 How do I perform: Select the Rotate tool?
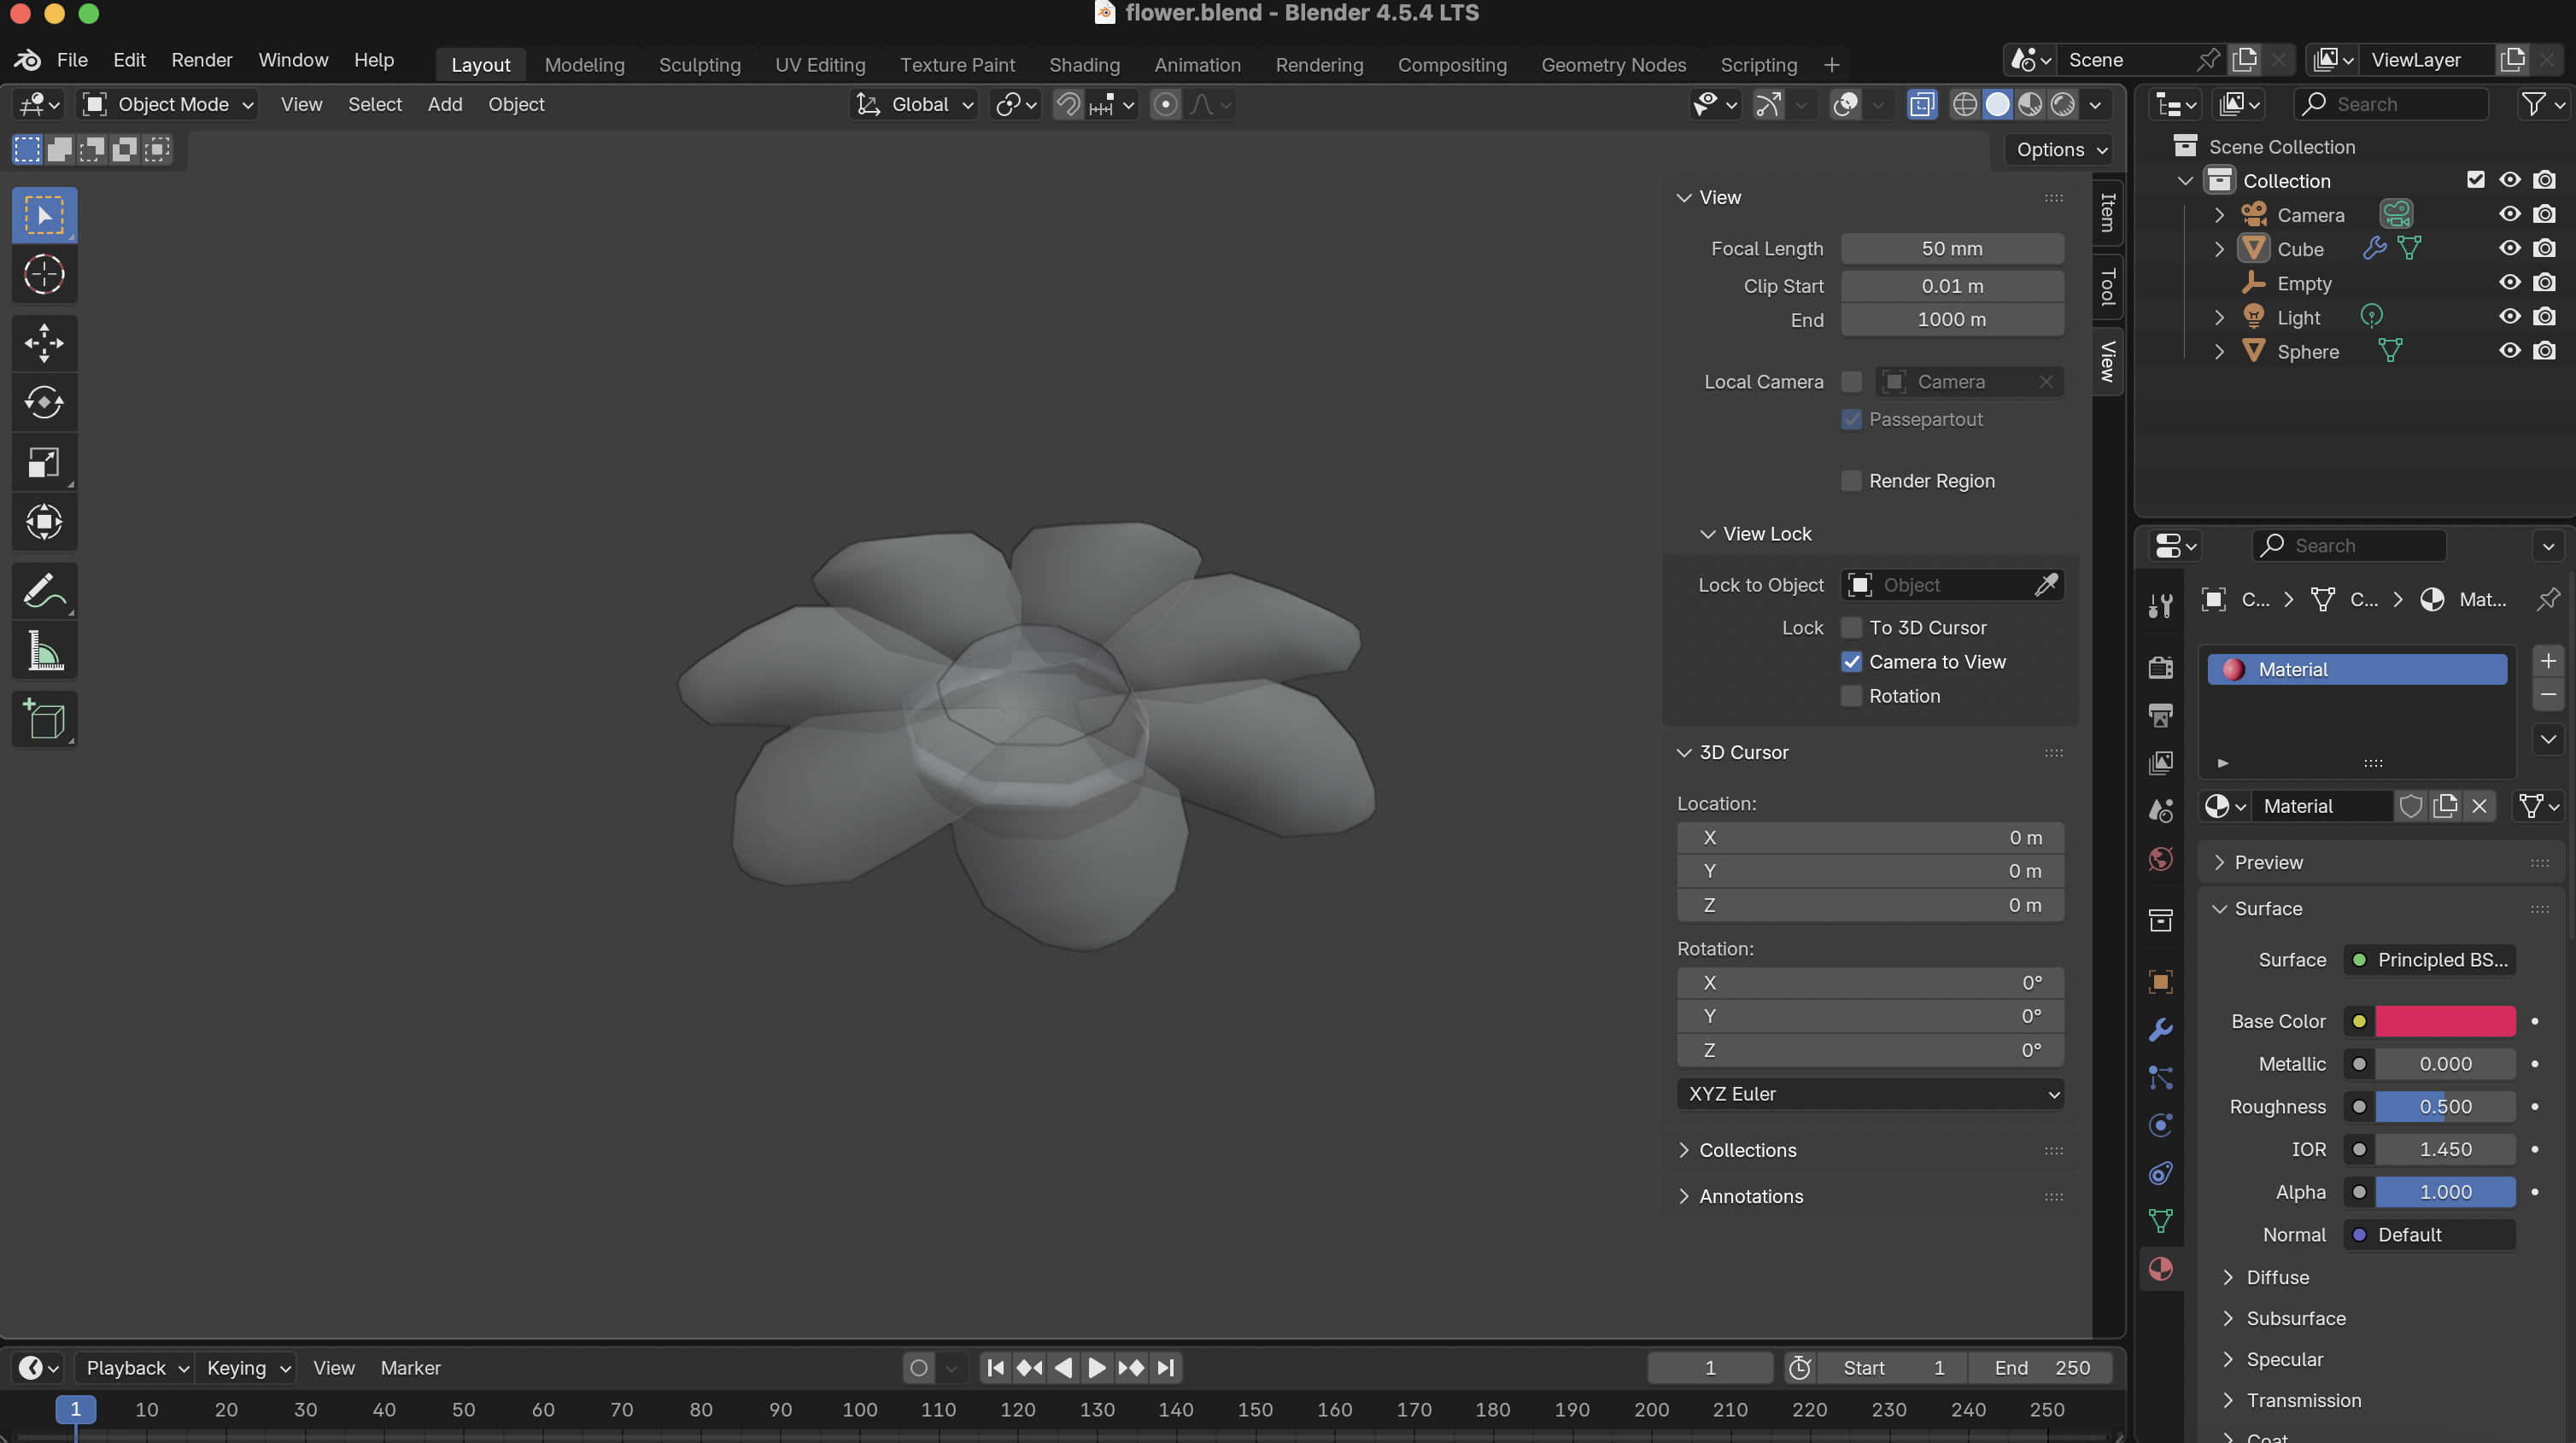coord(44,403)
